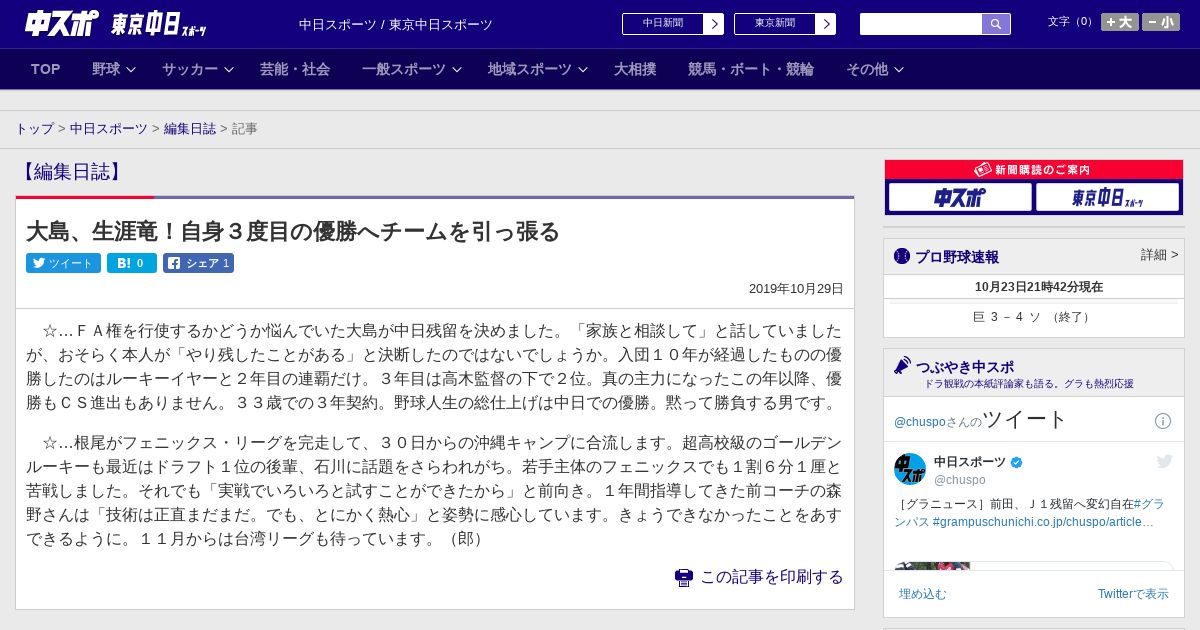This screenshot has width=1200, height=630.
Task: Increase text size with +大 button
Action: point(1119,22)
